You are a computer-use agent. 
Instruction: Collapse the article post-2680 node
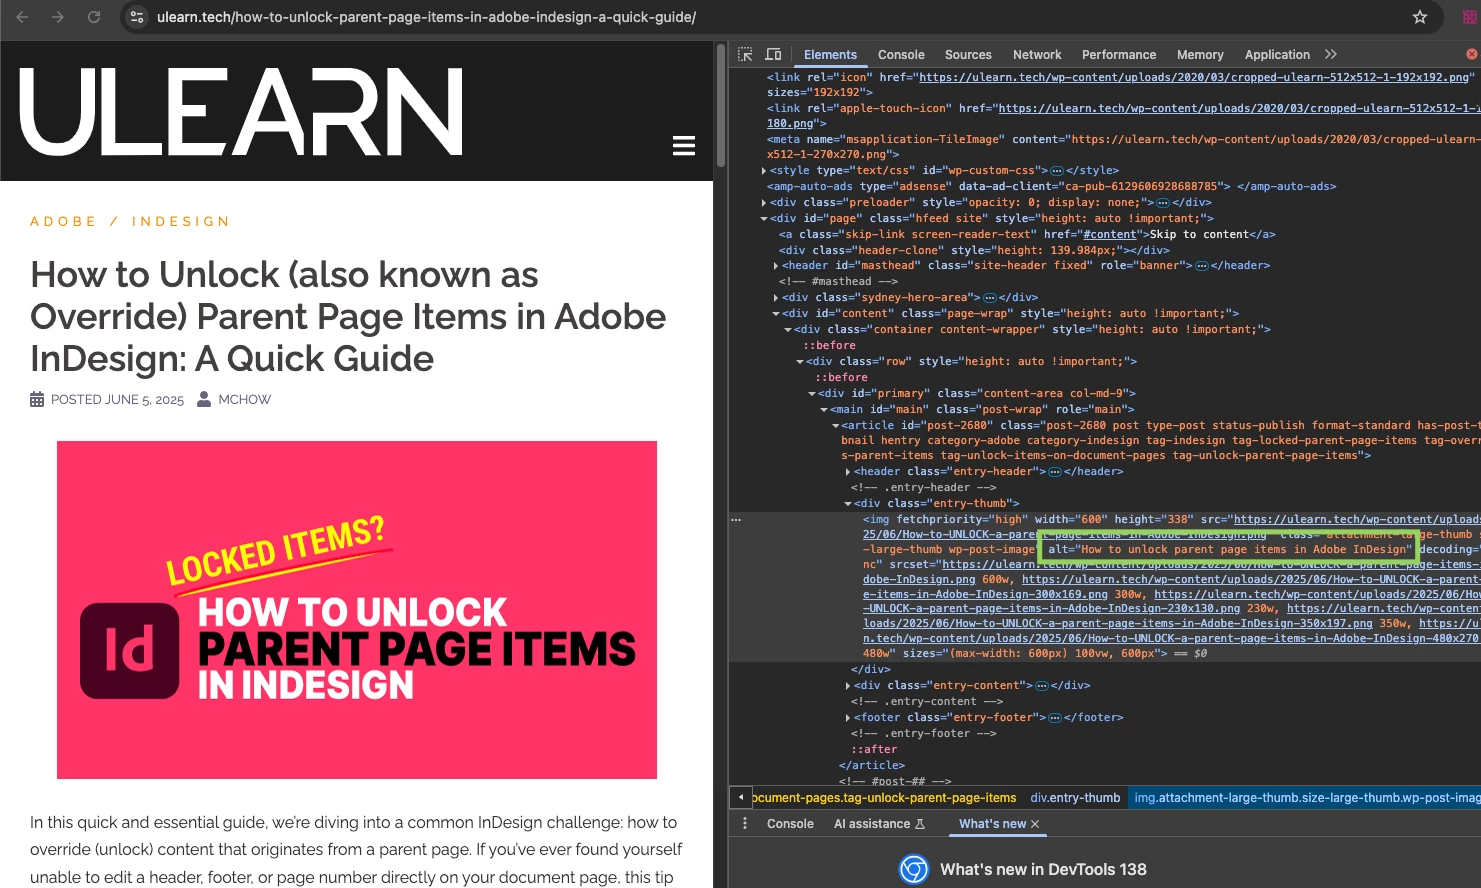[836, 426]
